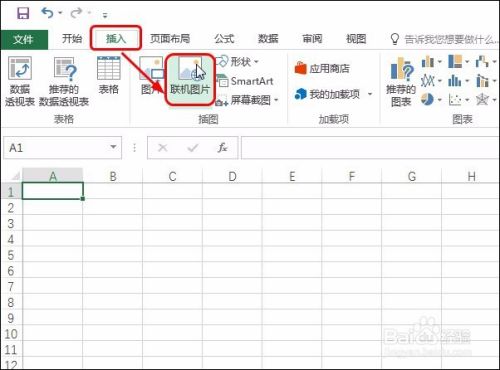
Task: Select row 5 header
Action: coord(11,255)
